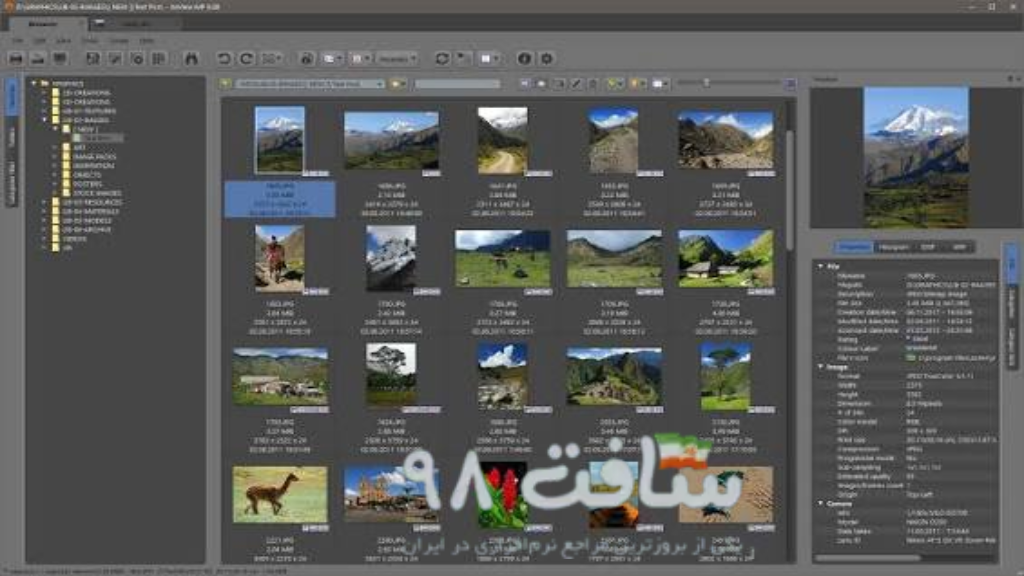Open the settings gear icon
The image size is (1024, 576).
[x=547, y=59]
